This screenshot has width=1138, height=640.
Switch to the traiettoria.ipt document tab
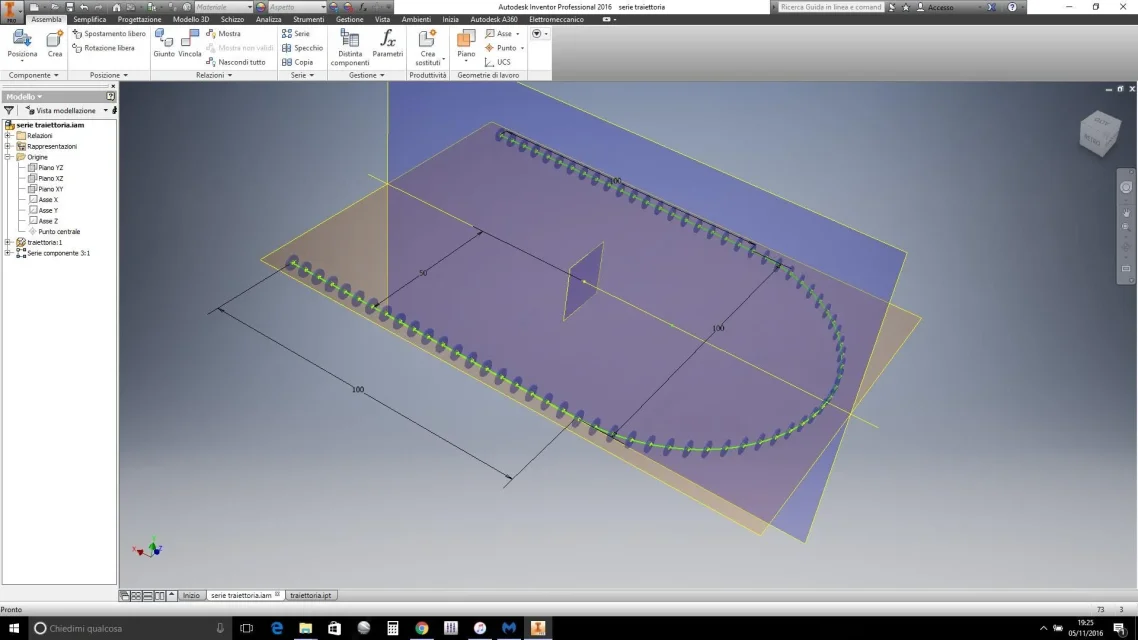(x=310, y=595)
